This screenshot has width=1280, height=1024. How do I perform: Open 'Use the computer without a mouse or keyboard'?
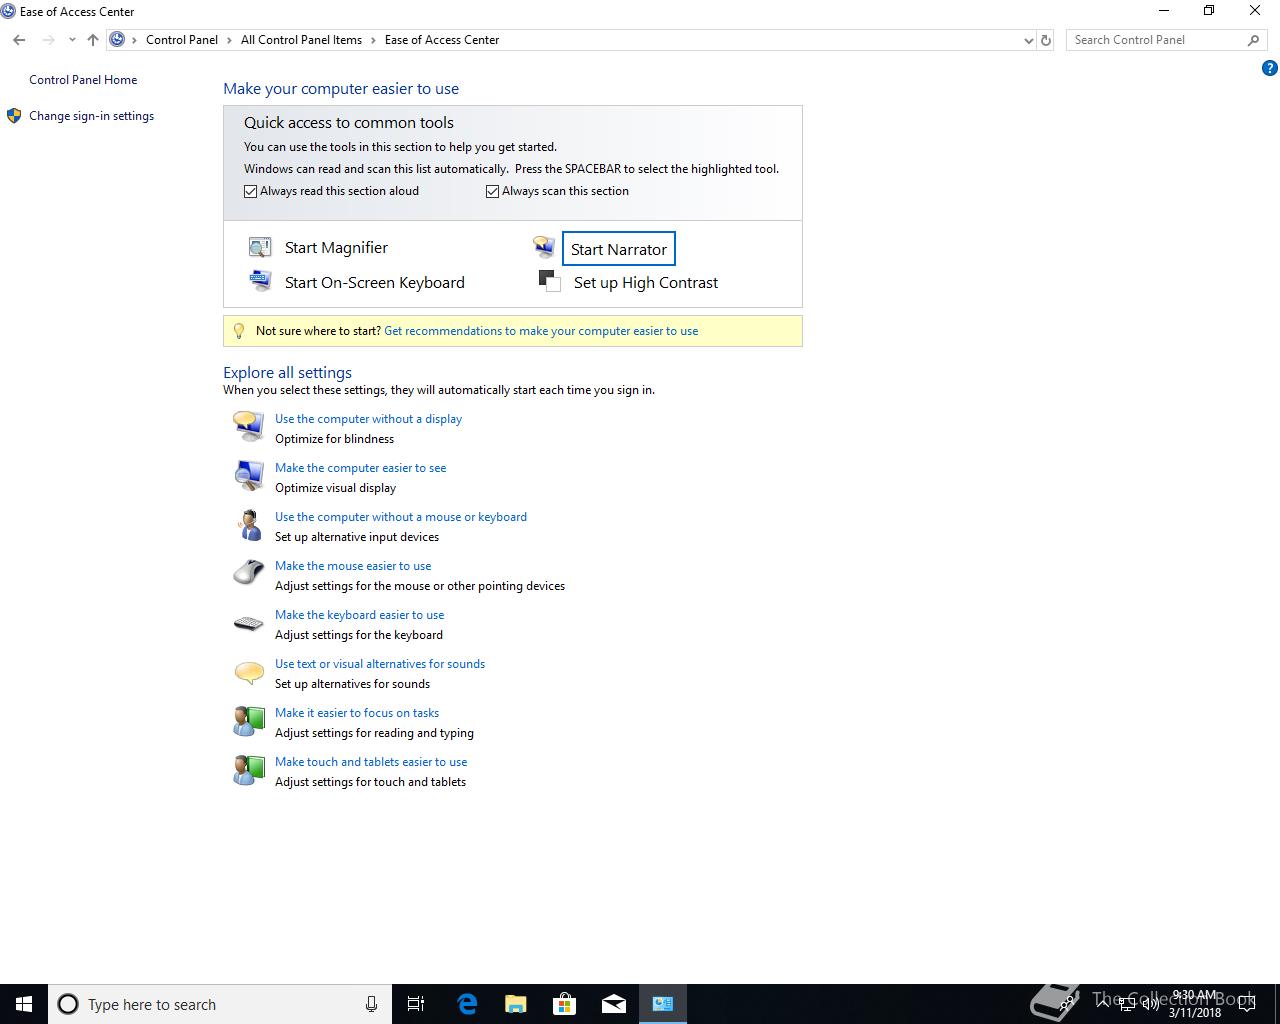(x=401, y=517)
